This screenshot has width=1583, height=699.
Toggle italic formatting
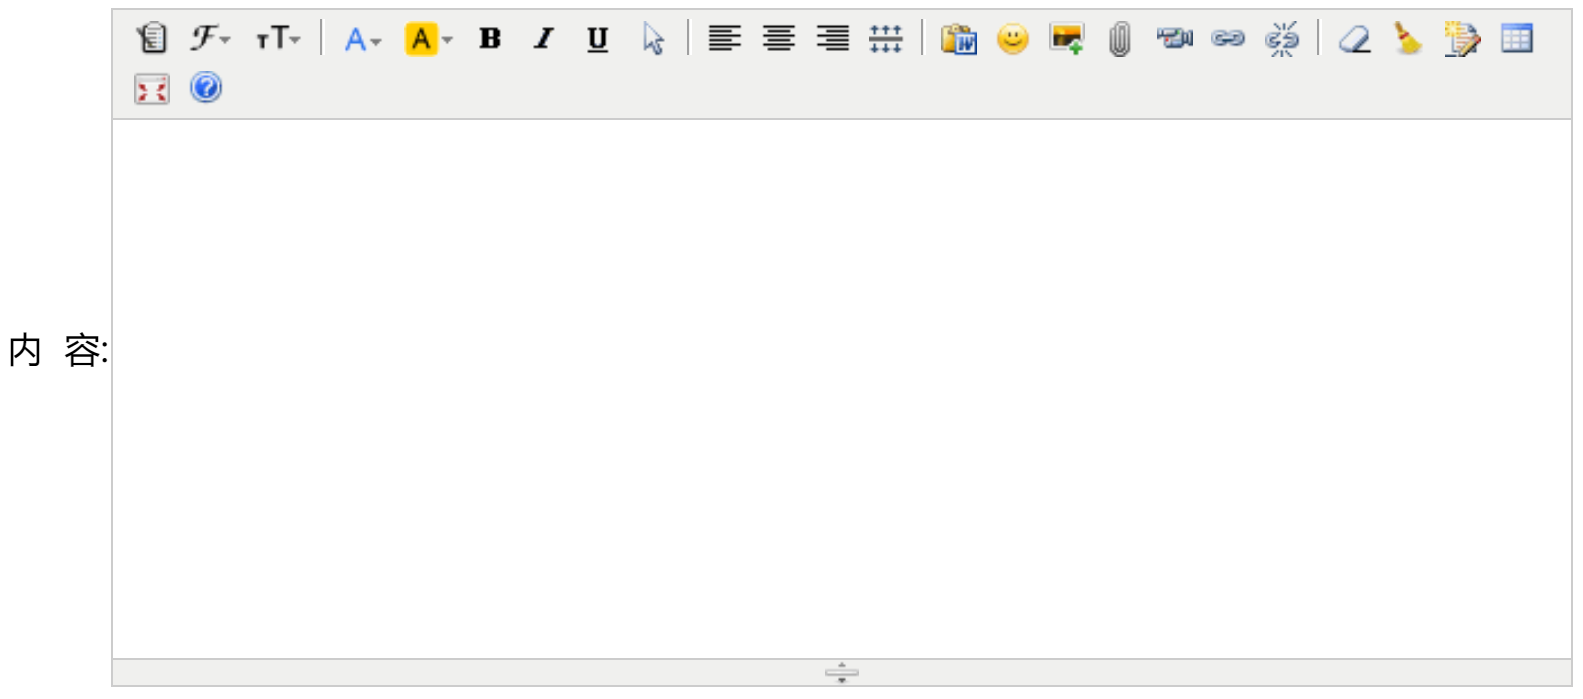pyautogui.click(x=544, y=39)
